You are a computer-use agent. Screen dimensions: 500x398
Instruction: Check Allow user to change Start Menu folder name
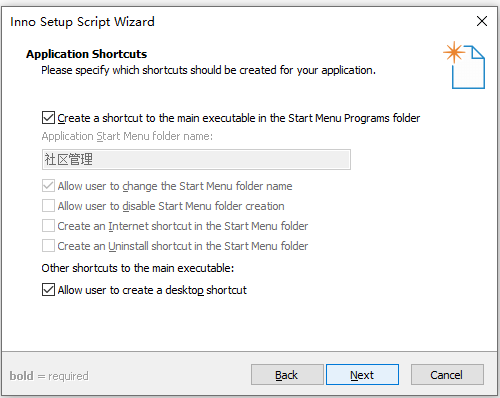(x=48, y=186)
